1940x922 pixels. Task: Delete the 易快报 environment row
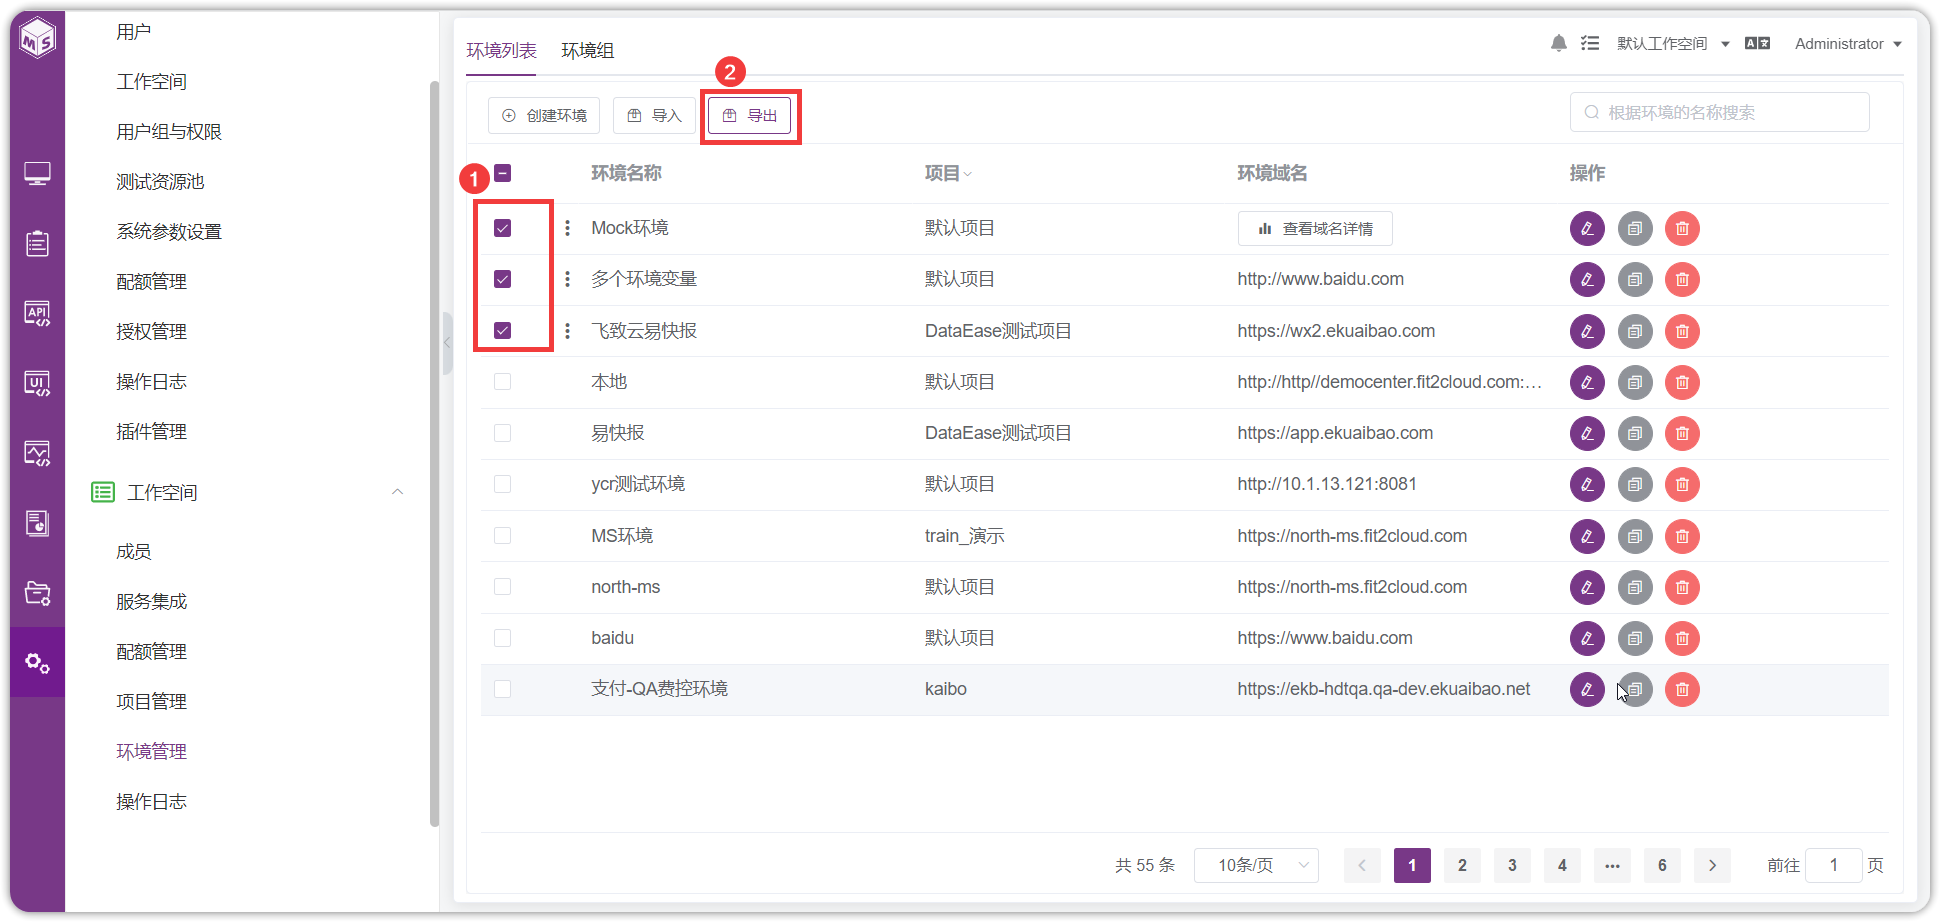[1683, 433]
